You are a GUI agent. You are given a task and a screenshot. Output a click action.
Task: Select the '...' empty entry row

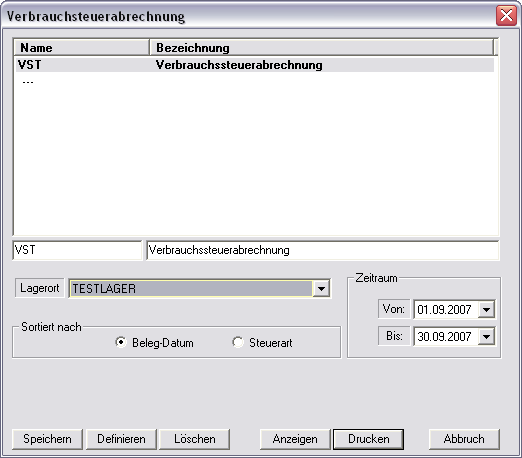pos(255,81)
